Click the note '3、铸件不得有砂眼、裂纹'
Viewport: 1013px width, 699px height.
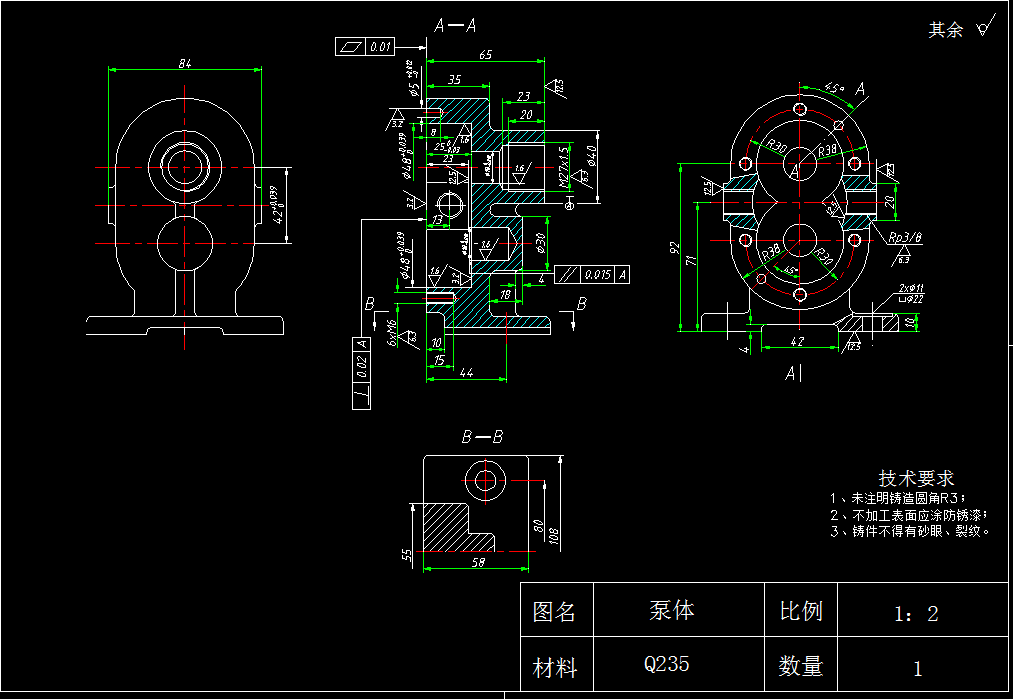(910, 531)
